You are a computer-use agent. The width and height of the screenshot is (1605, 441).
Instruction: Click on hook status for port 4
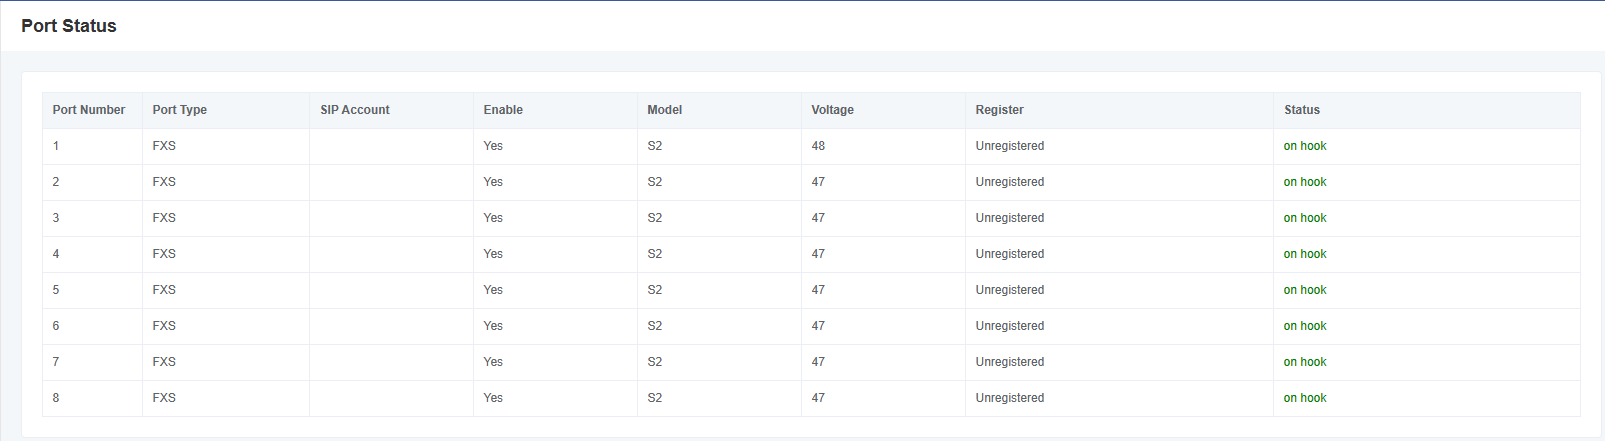coord(1305,254)
